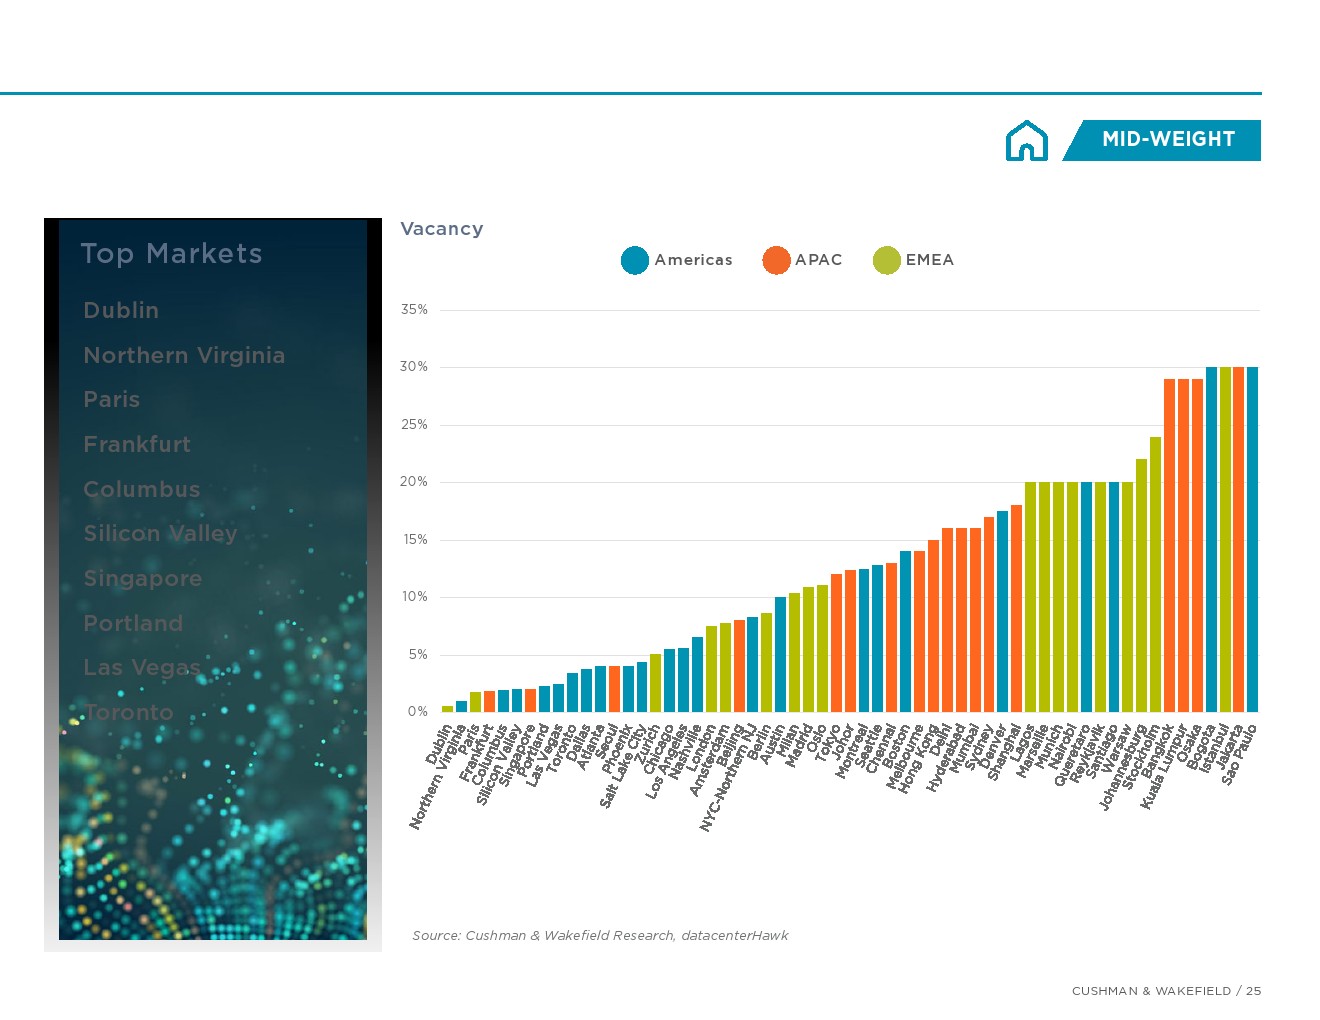Click the Cushman & Wakefield page footer
Screen dimensions: 1320x1020
pyautogui.click(x=1166, y=990)
